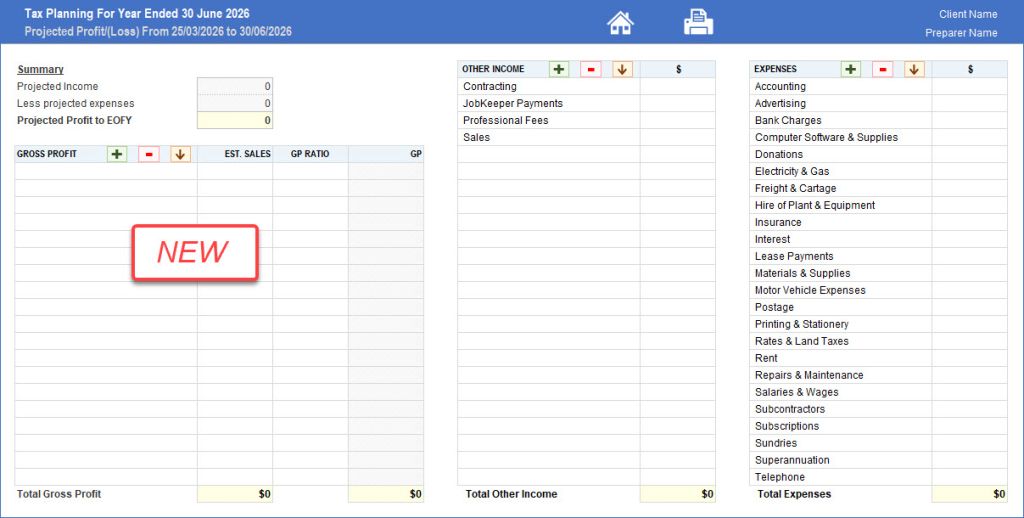
Task: Remove an expense row with red minus
Action: point(882,69)
